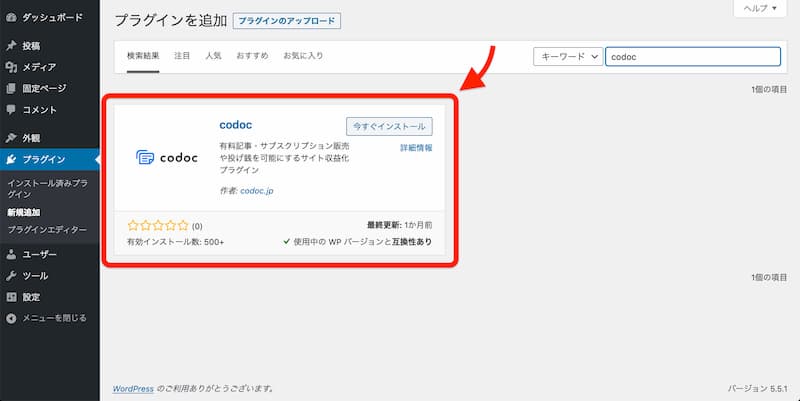Image resolution: width=800 pixels, height=401 pixels.
Task: Click the compatibility checkmark icon
Action: click(287, 241)
